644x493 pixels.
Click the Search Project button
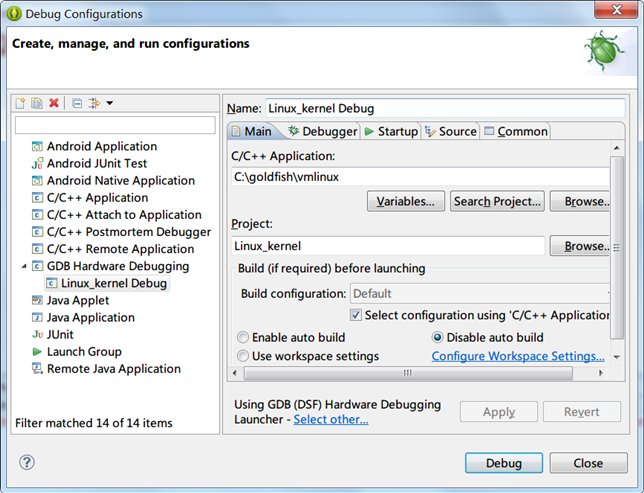pos(497,201)
